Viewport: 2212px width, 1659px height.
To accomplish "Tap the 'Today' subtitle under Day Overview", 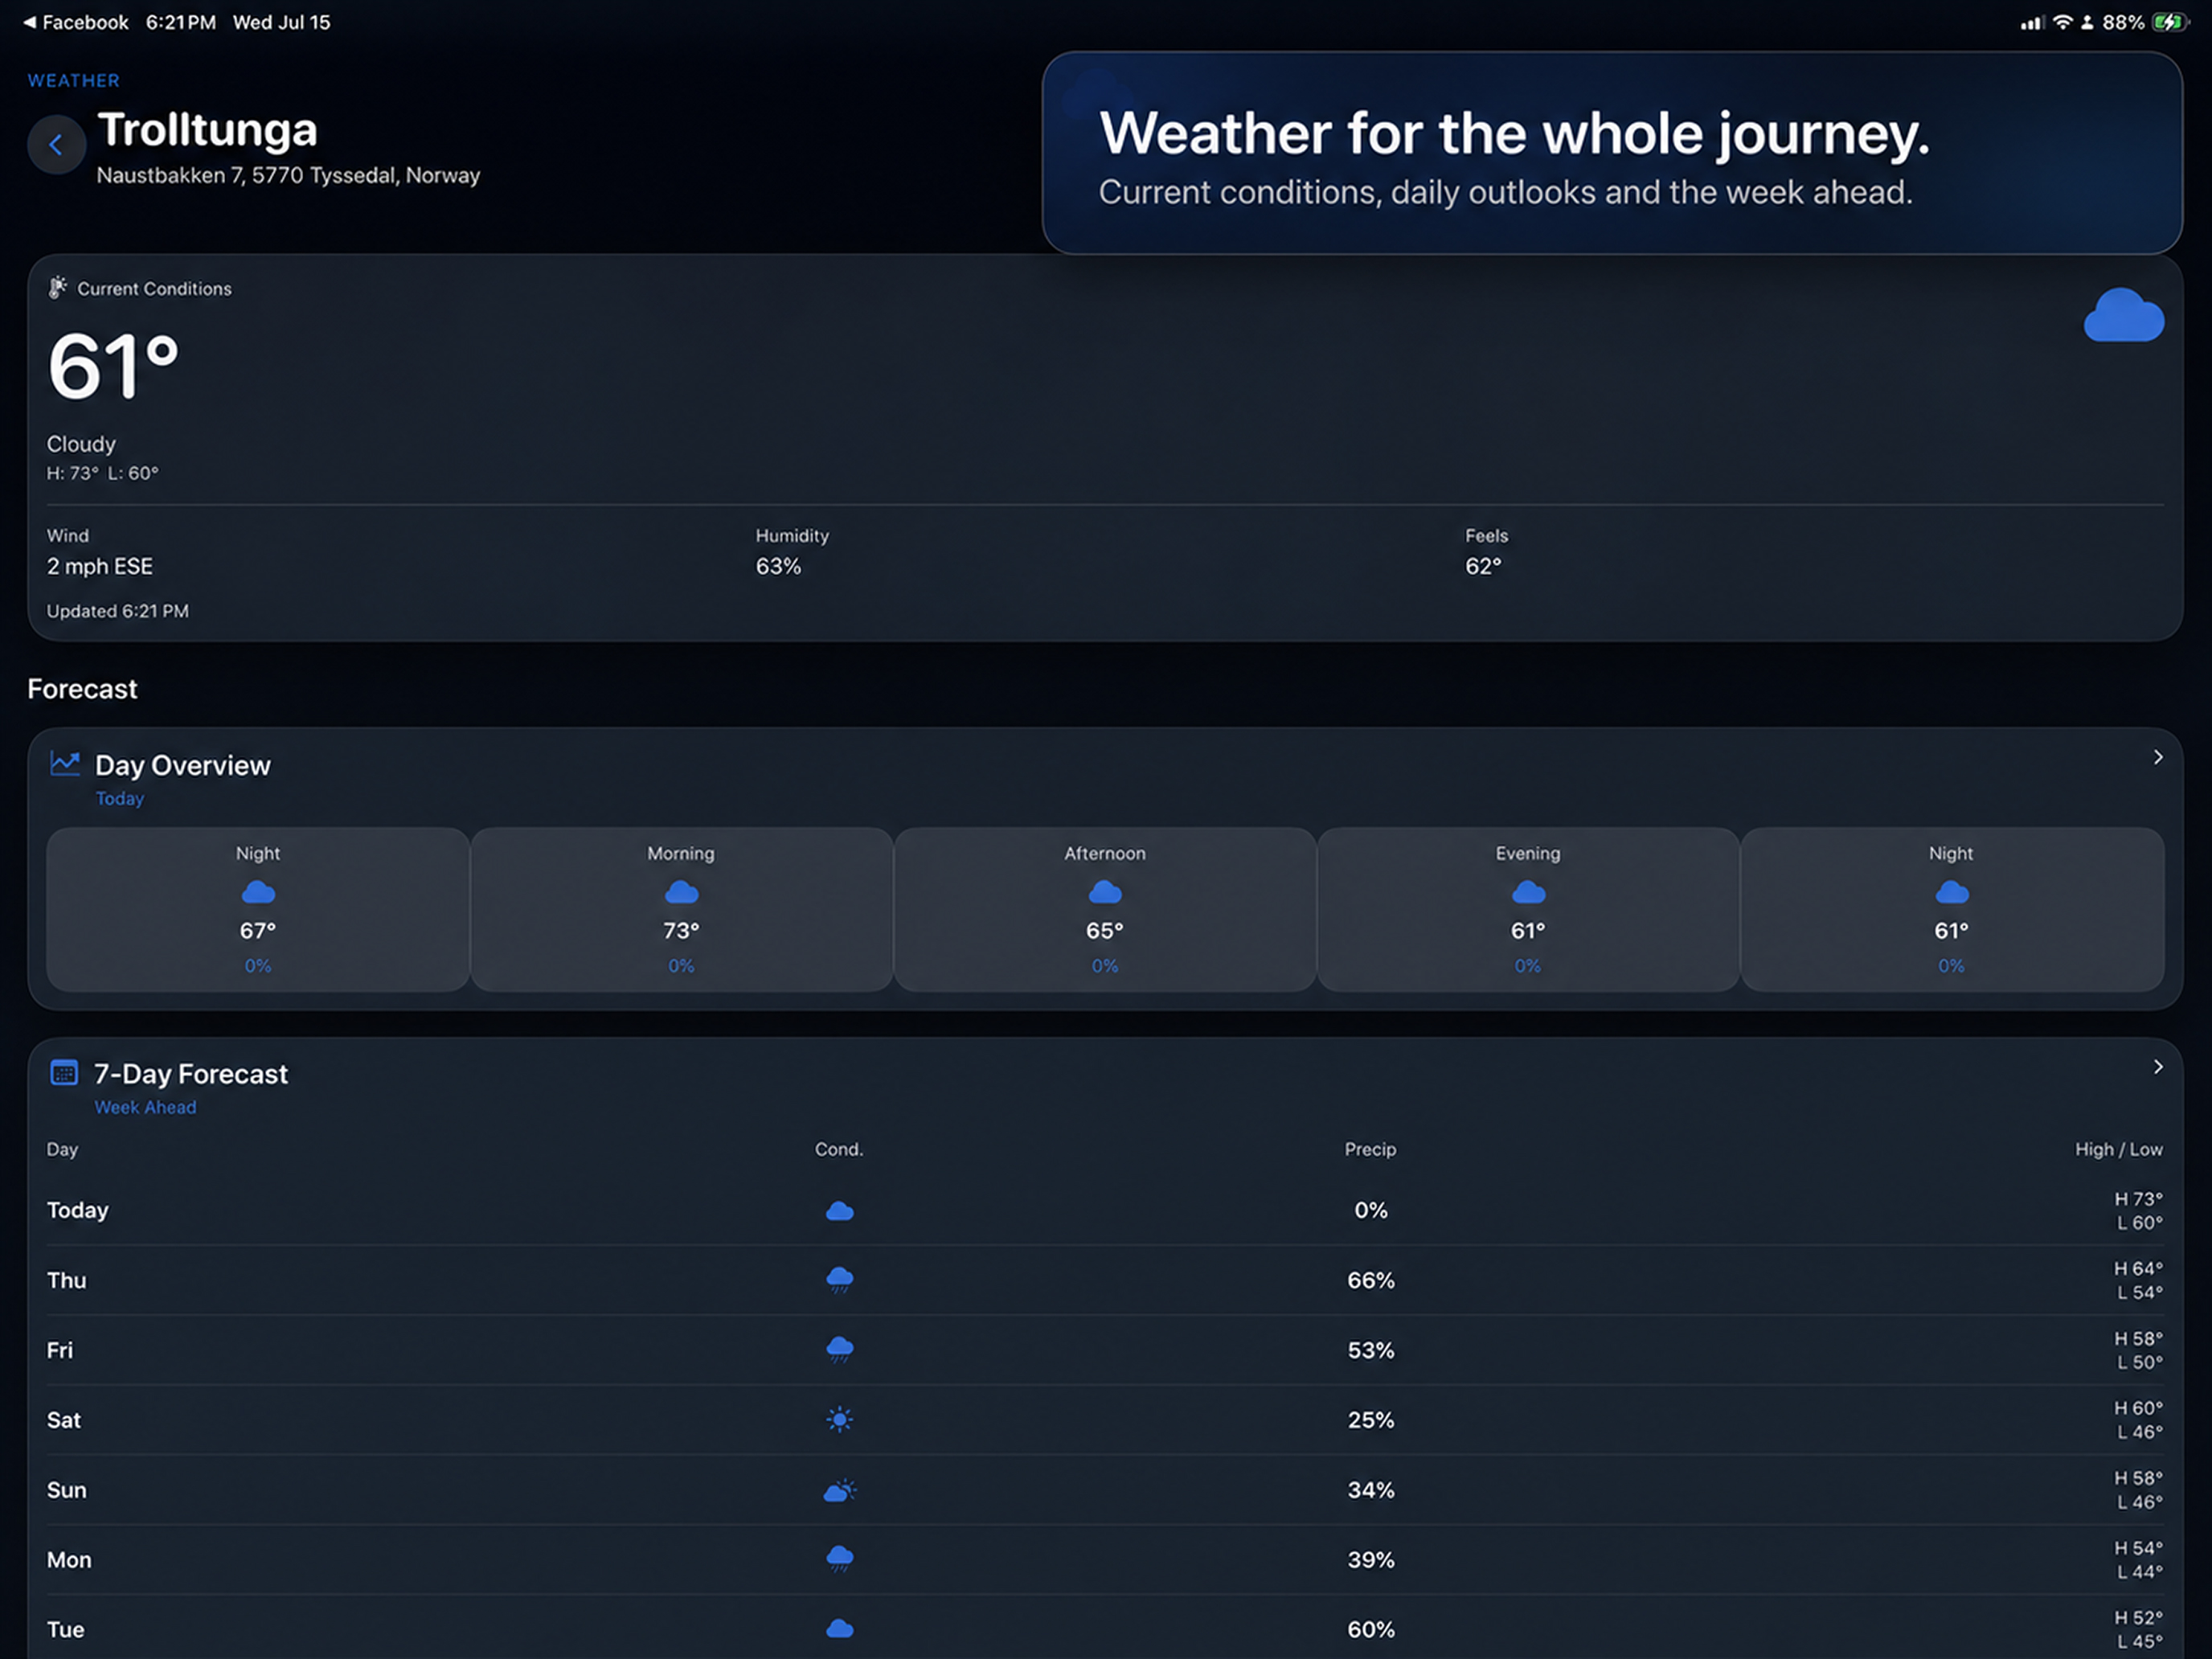I will [120, 798].
